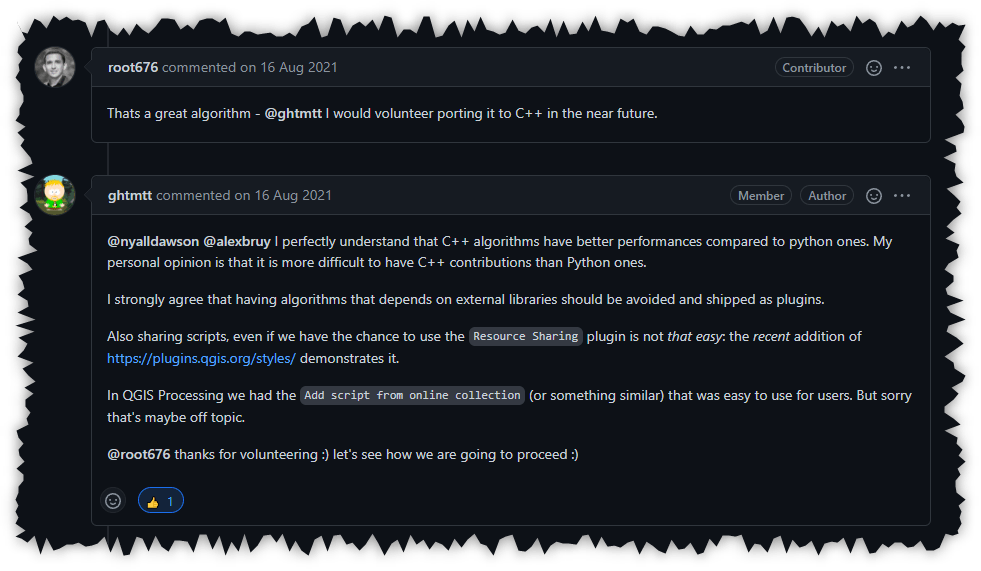This screenshot has width=981, height=571.
Task: Click the Author badge
Action: pos(827,196)
